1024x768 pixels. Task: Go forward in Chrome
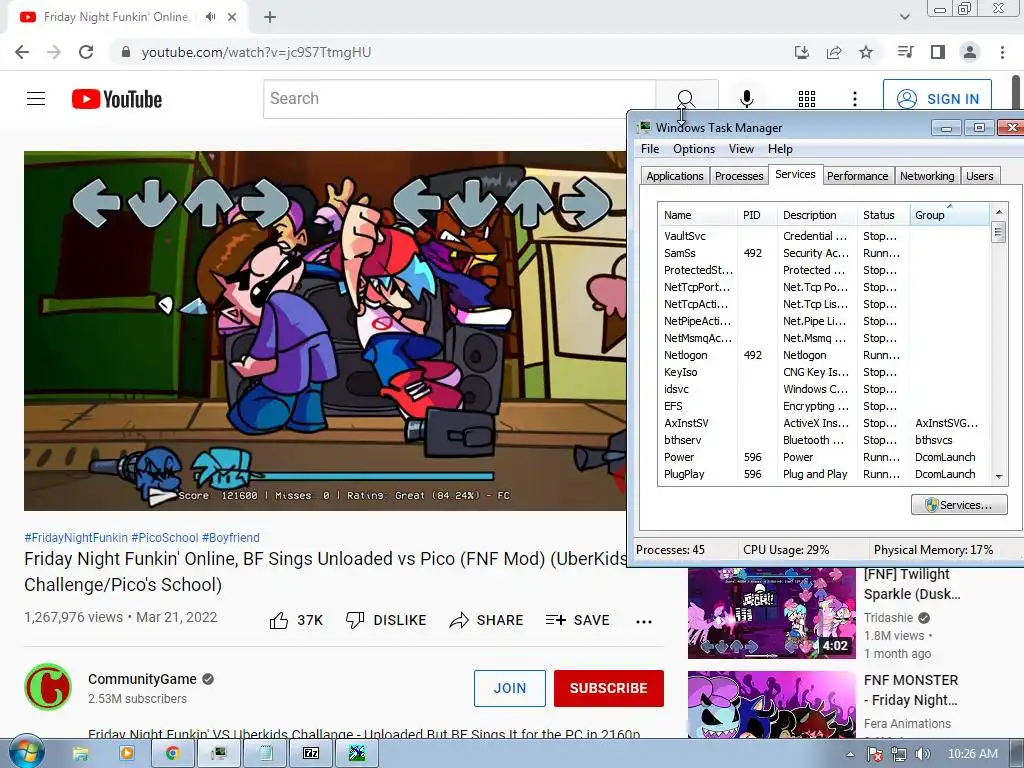click(x=54, y=52)
